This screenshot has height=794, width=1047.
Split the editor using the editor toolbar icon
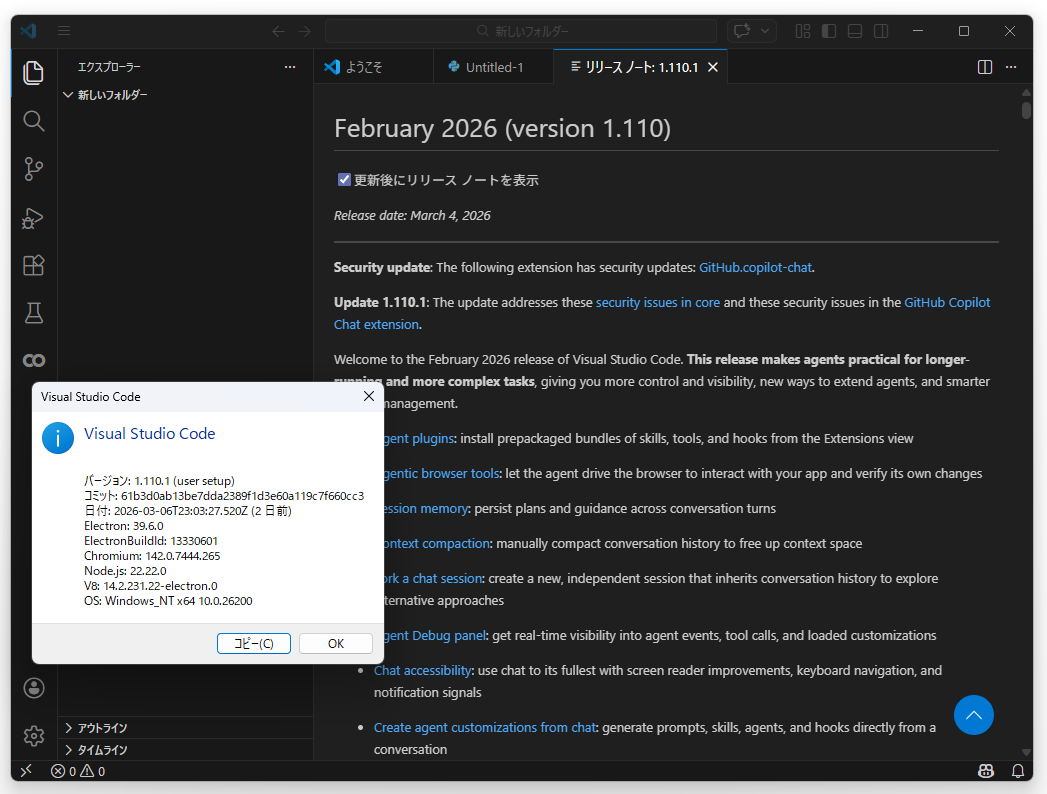pyautogui.click(x=985, y=66)
